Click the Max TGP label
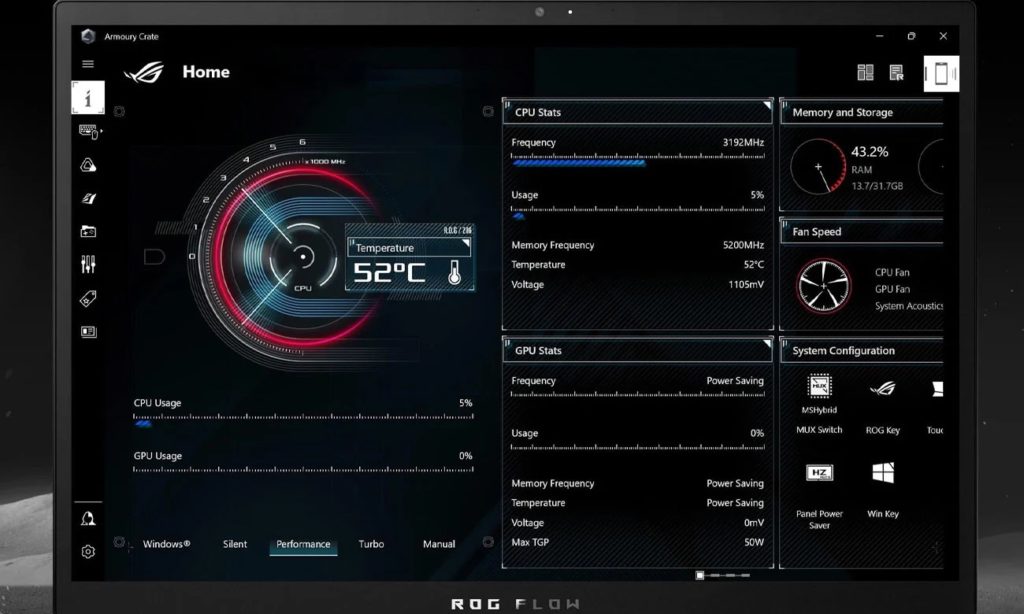Viewport: 1024px width, 614px height. (x=530, y=542)
